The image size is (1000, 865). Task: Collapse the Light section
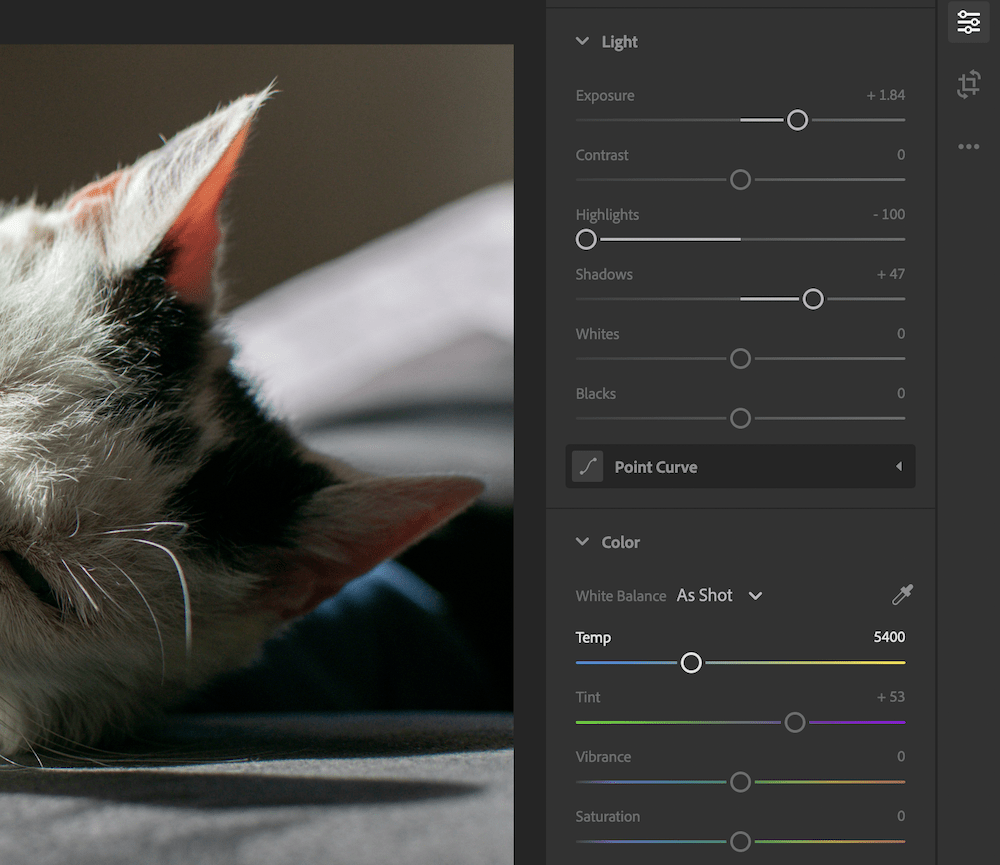point(582,41)
